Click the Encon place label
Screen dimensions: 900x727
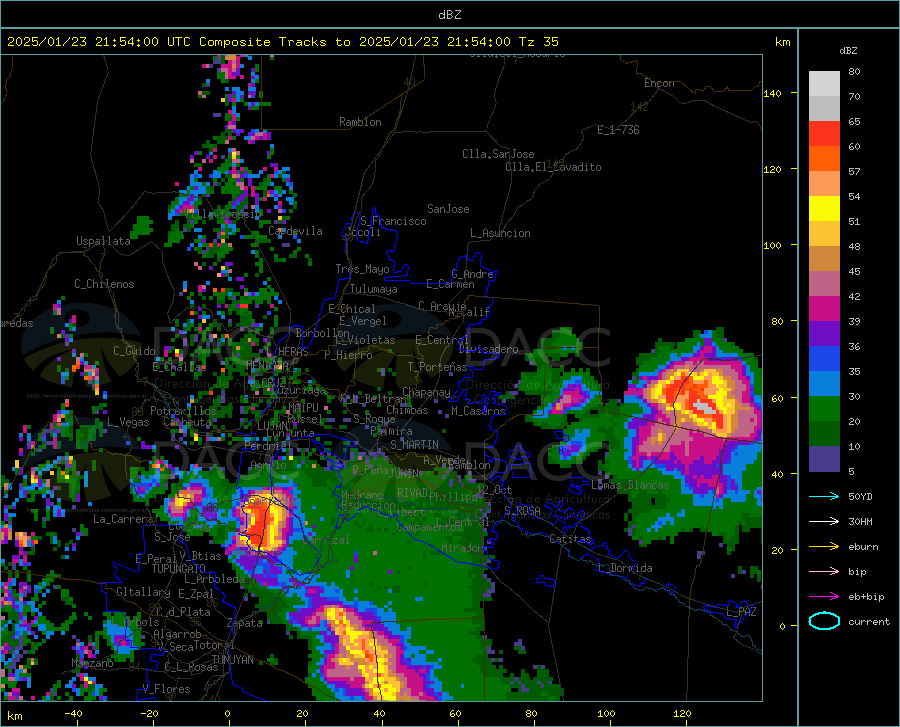(x=659, y=83)
